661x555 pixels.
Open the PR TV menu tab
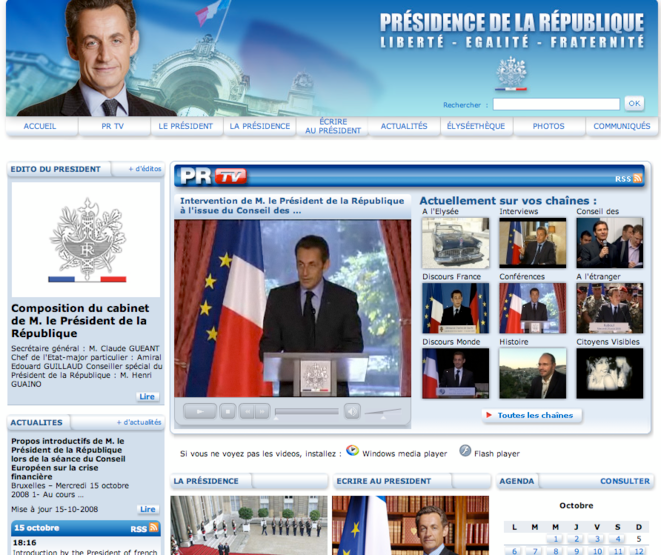coord(113,126)
